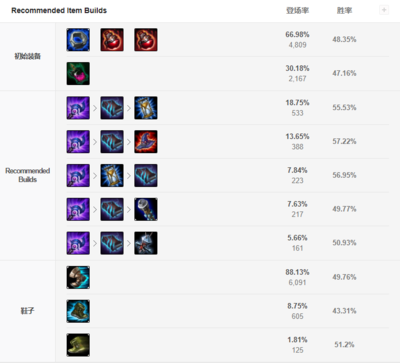Click the spellbook item in 13.65% build
The width and height of the screenshot is (400, 363).
pyautogui.click(x=112, y=142)
